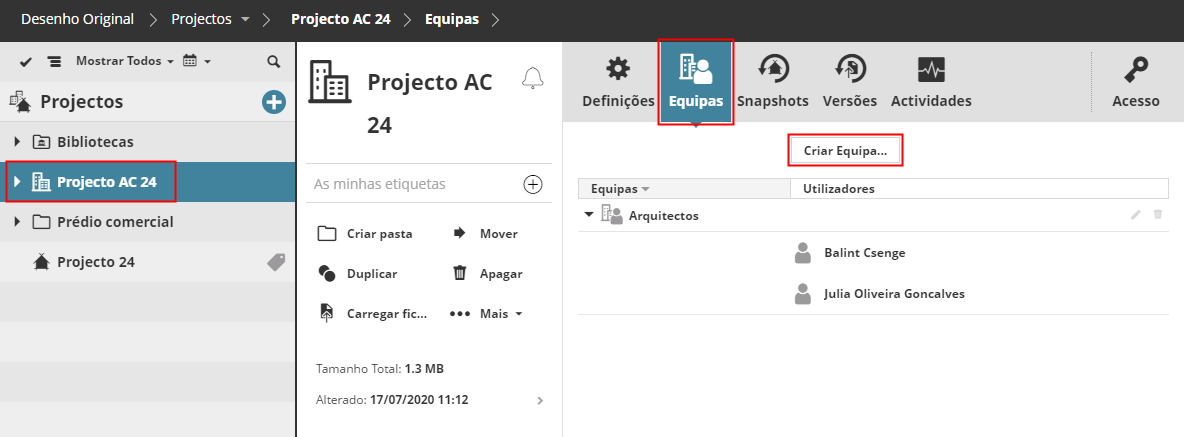Expand the Projecto AC 24 tree item

pos(18,181)
